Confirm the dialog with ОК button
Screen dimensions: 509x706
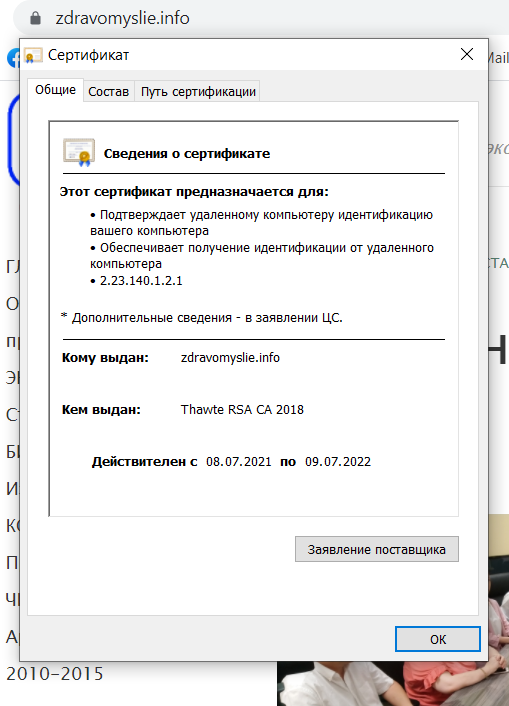[x=438, y=639]
